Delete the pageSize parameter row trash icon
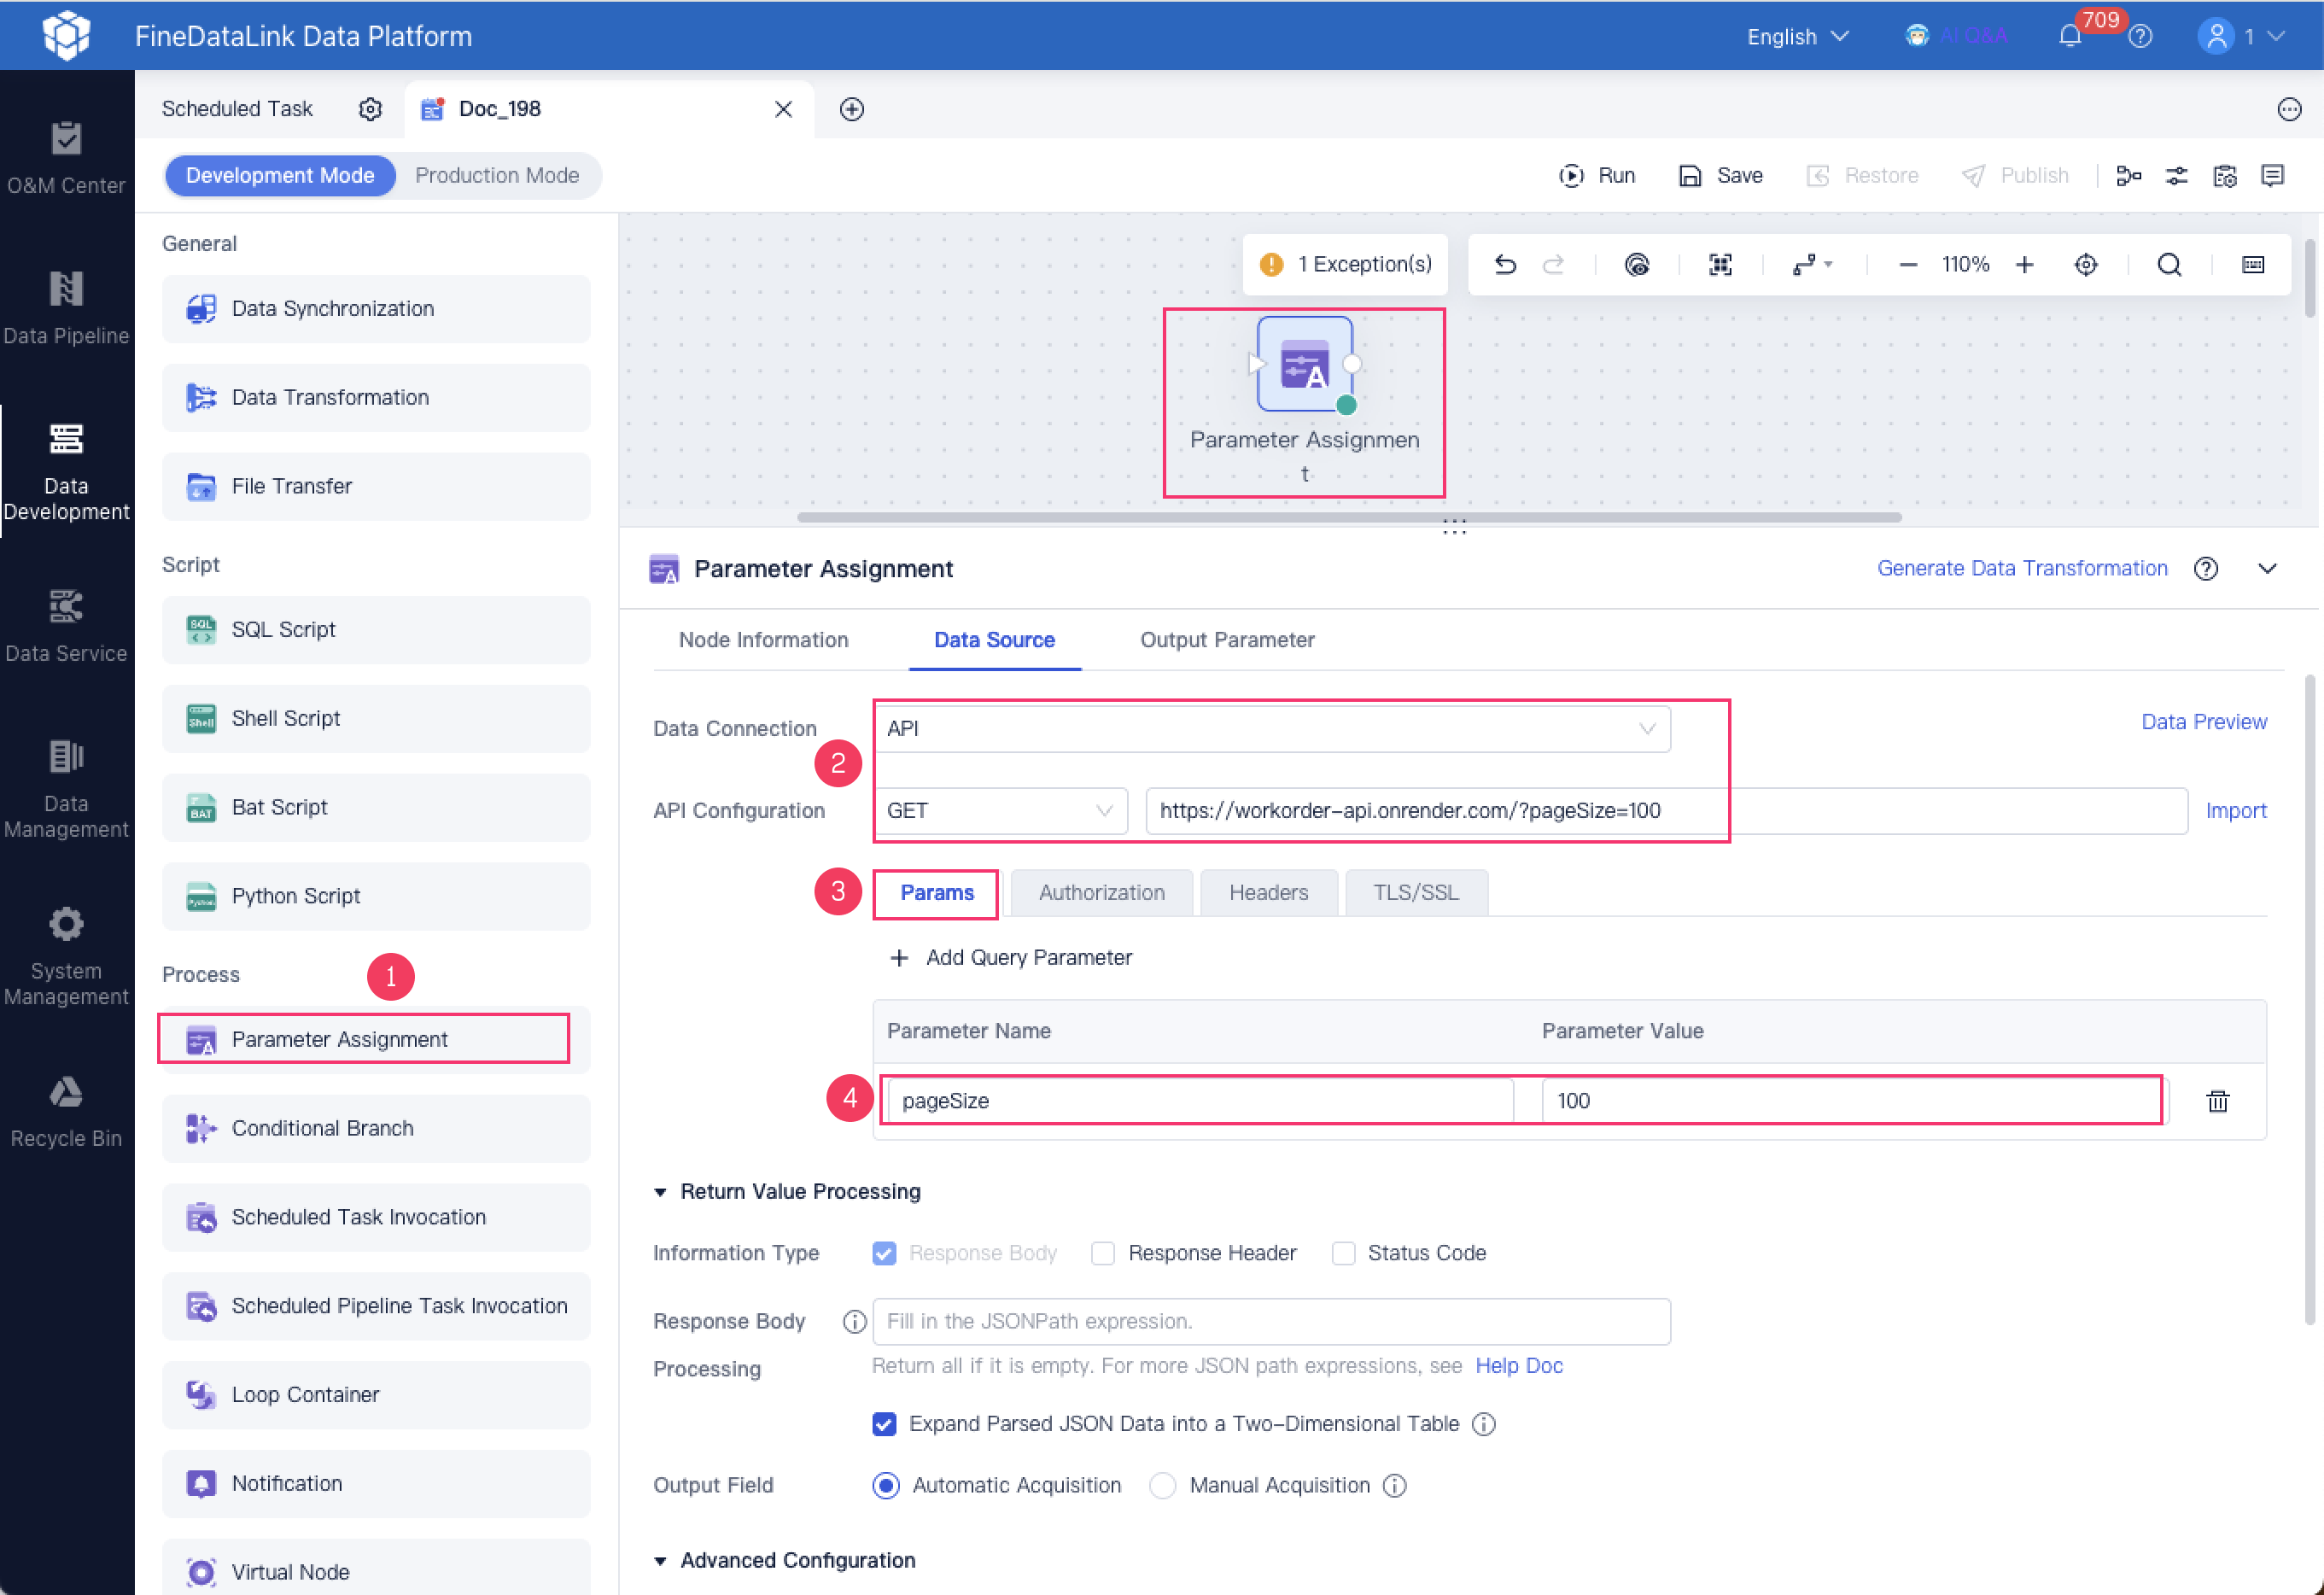2324x1595 pixels. pos(2217,1101)
